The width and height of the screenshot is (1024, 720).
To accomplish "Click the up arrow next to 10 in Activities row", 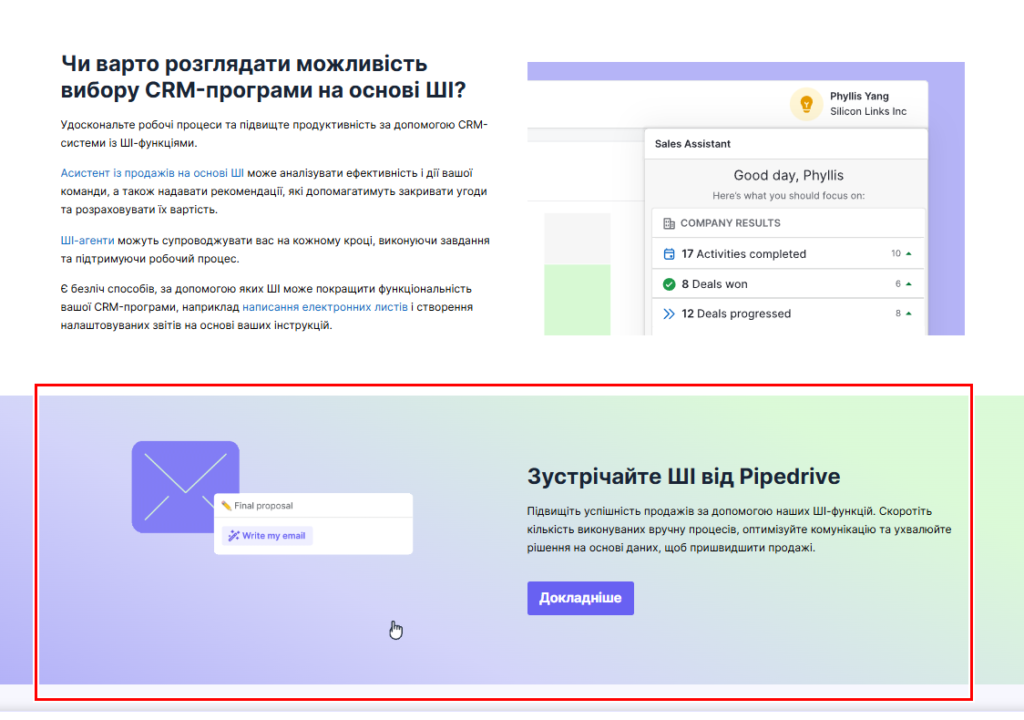I will click(x=908, y=254).
